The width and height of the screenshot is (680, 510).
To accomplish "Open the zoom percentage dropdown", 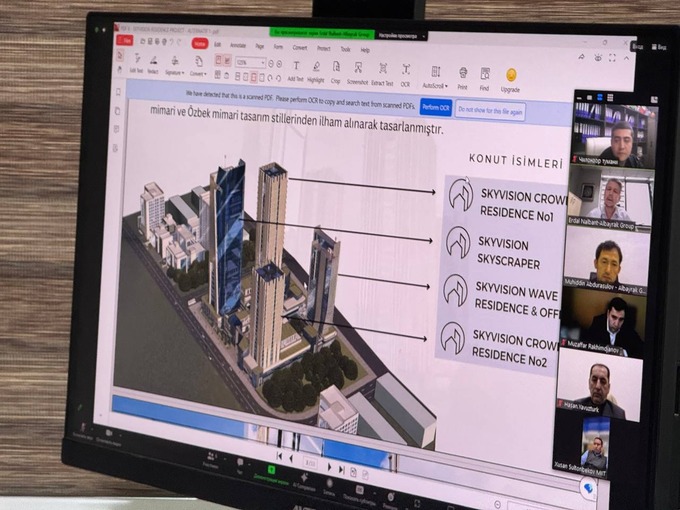I will (x=263, y=62).
